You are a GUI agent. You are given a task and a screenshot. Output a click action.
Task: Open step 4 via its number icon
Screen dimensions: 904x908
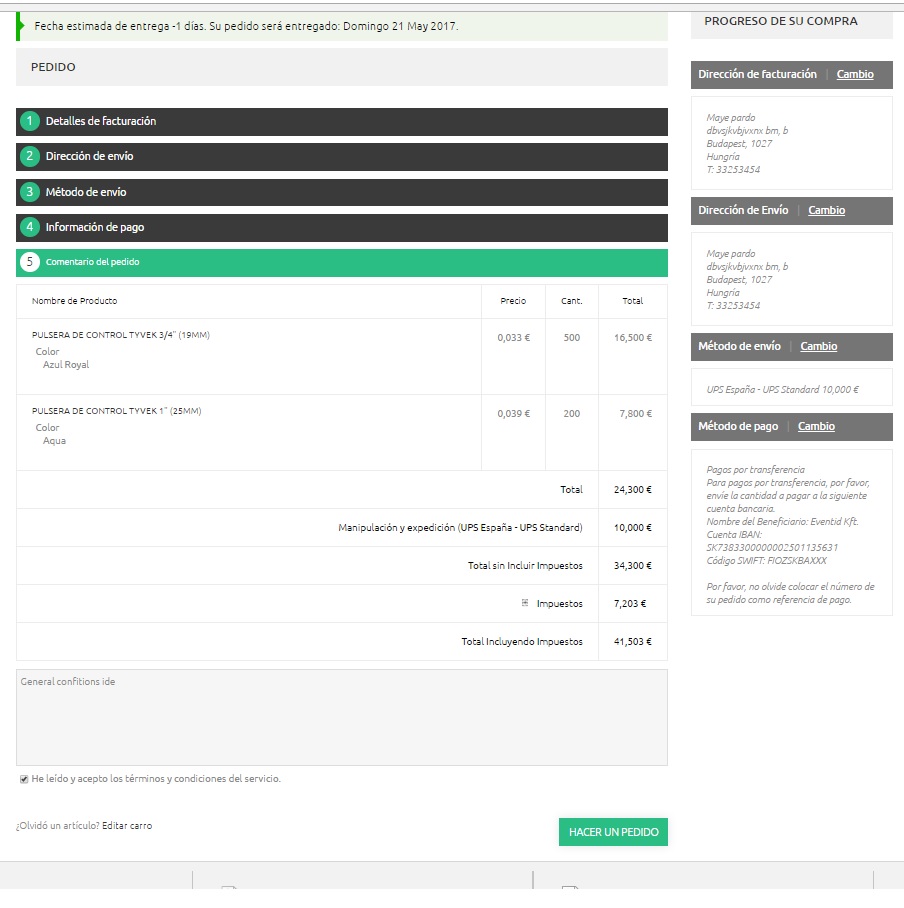pos(30,227)
